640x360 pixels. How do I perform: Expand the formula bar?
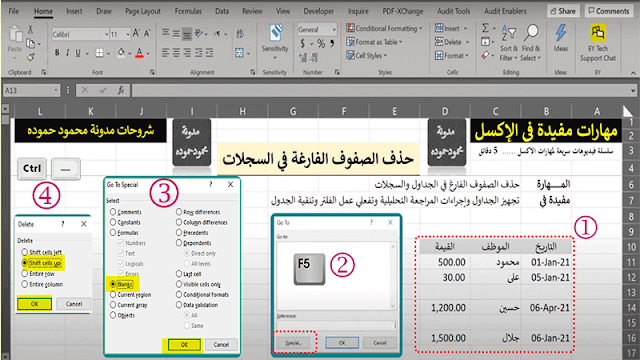tap(633, 90)
